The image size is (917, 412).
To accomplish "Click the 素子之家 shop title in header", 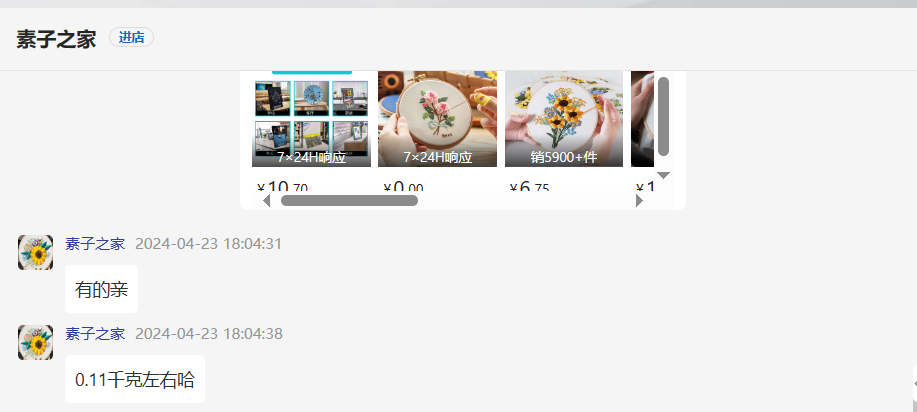I will coord(56,40).
